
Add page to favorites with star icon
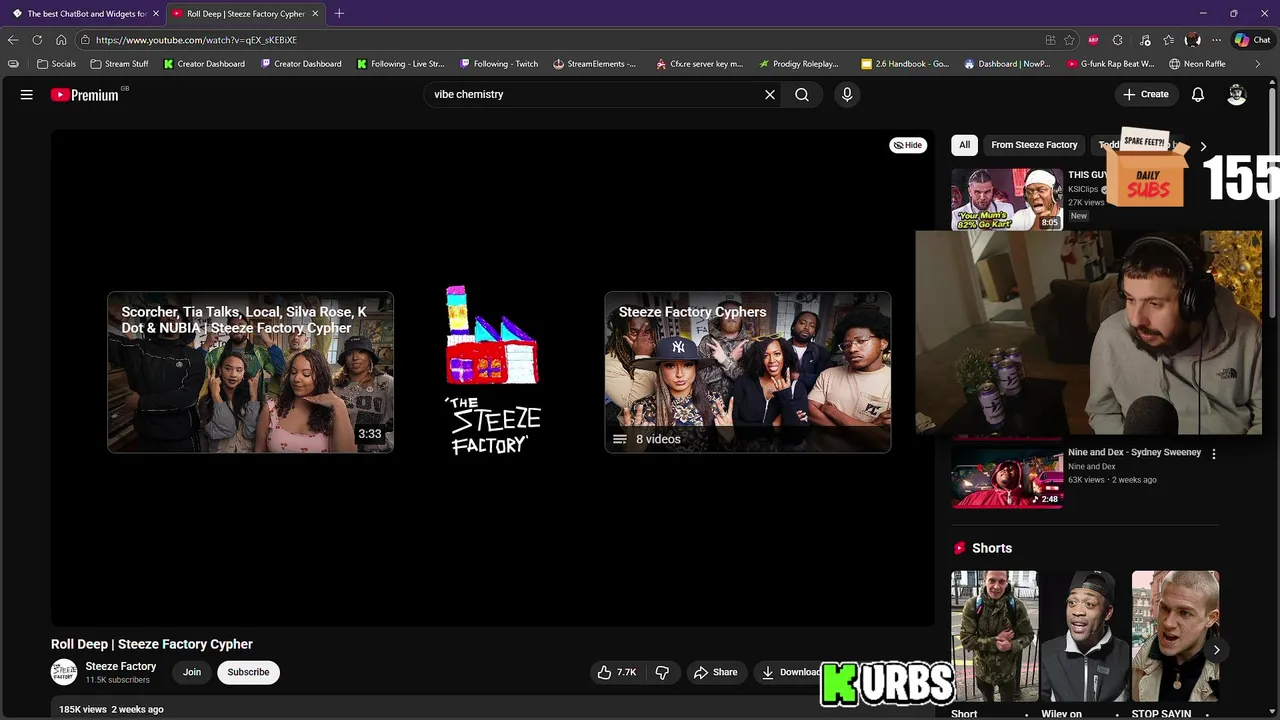(1069, 40)
